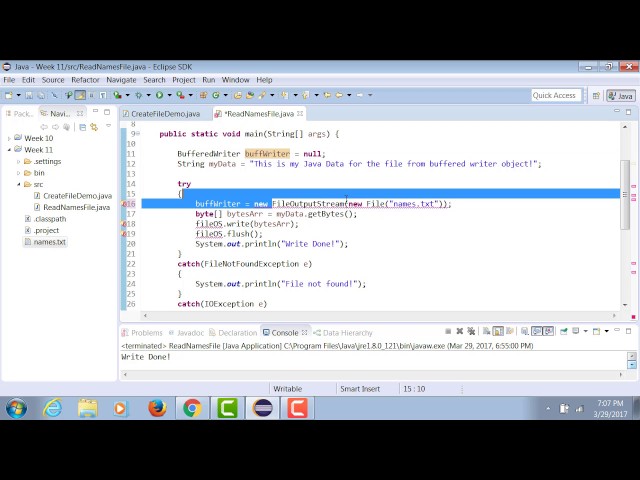Screen dimensions: 640x480
Task: Click the Terminate icon in Console toolbar
Action: coord(448,331)
